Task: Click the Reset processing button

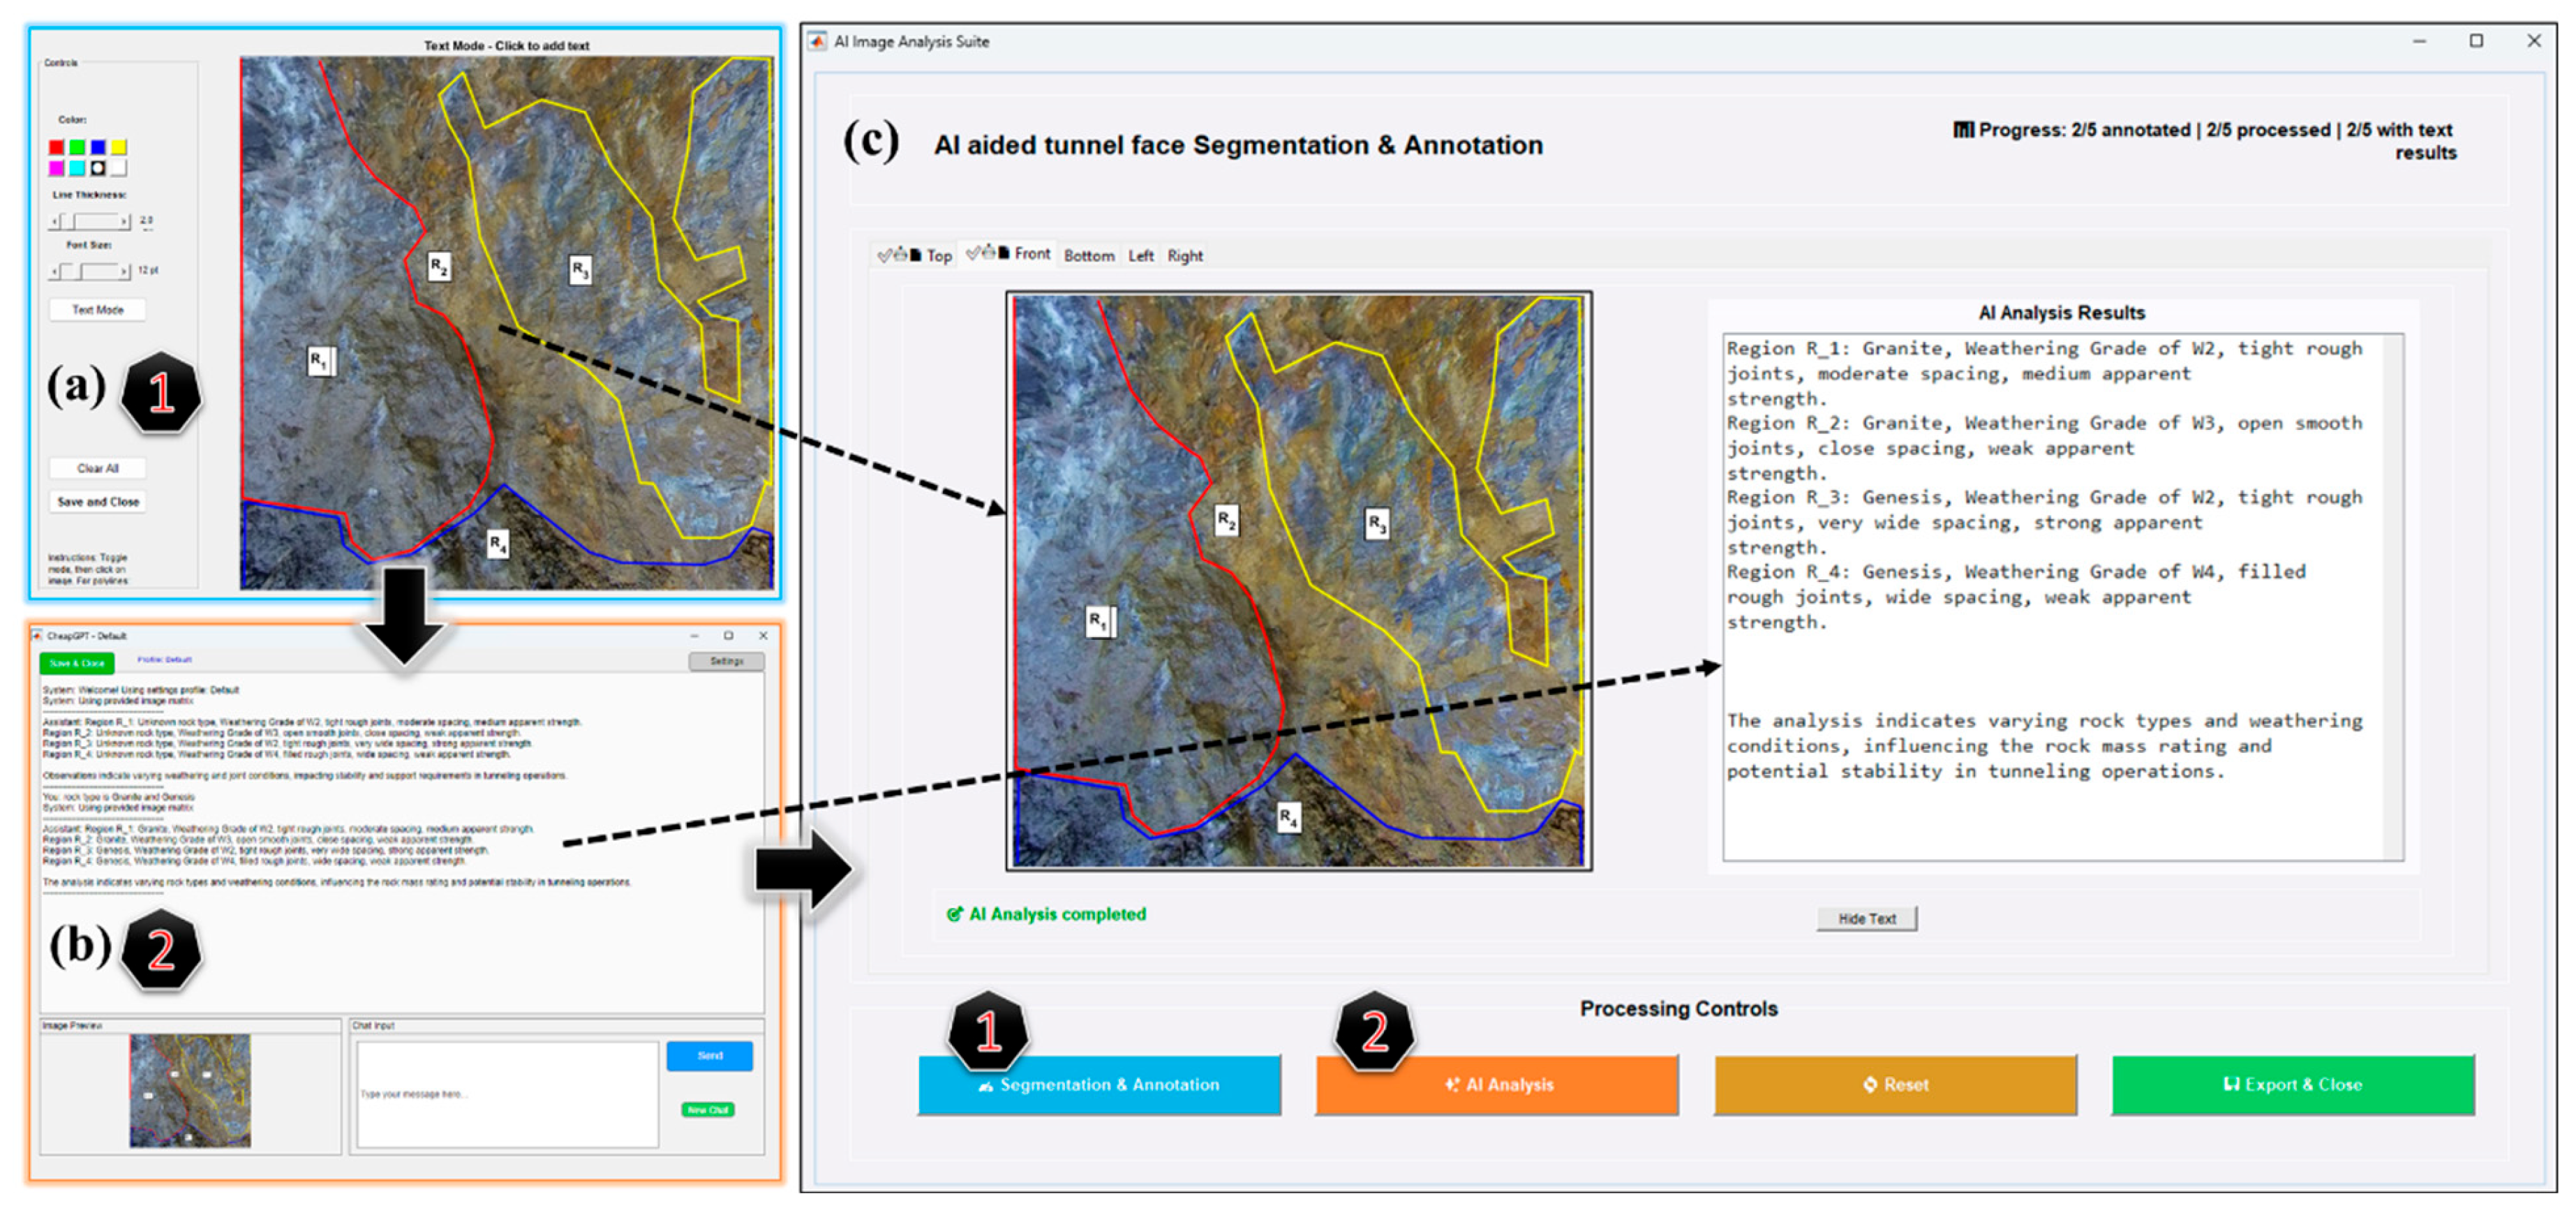Action: (x=1895, y=1085)
